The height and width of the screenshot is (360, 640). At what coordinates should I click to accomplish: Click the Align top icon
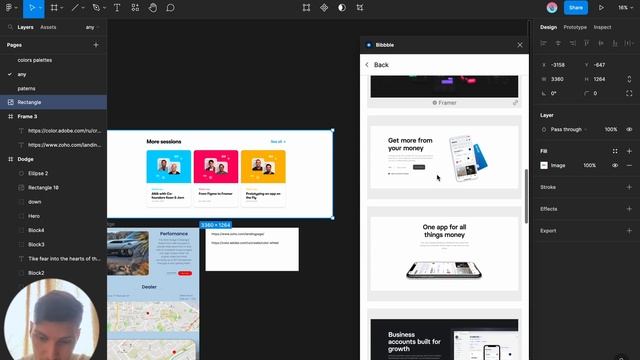[x=587, y=43]
